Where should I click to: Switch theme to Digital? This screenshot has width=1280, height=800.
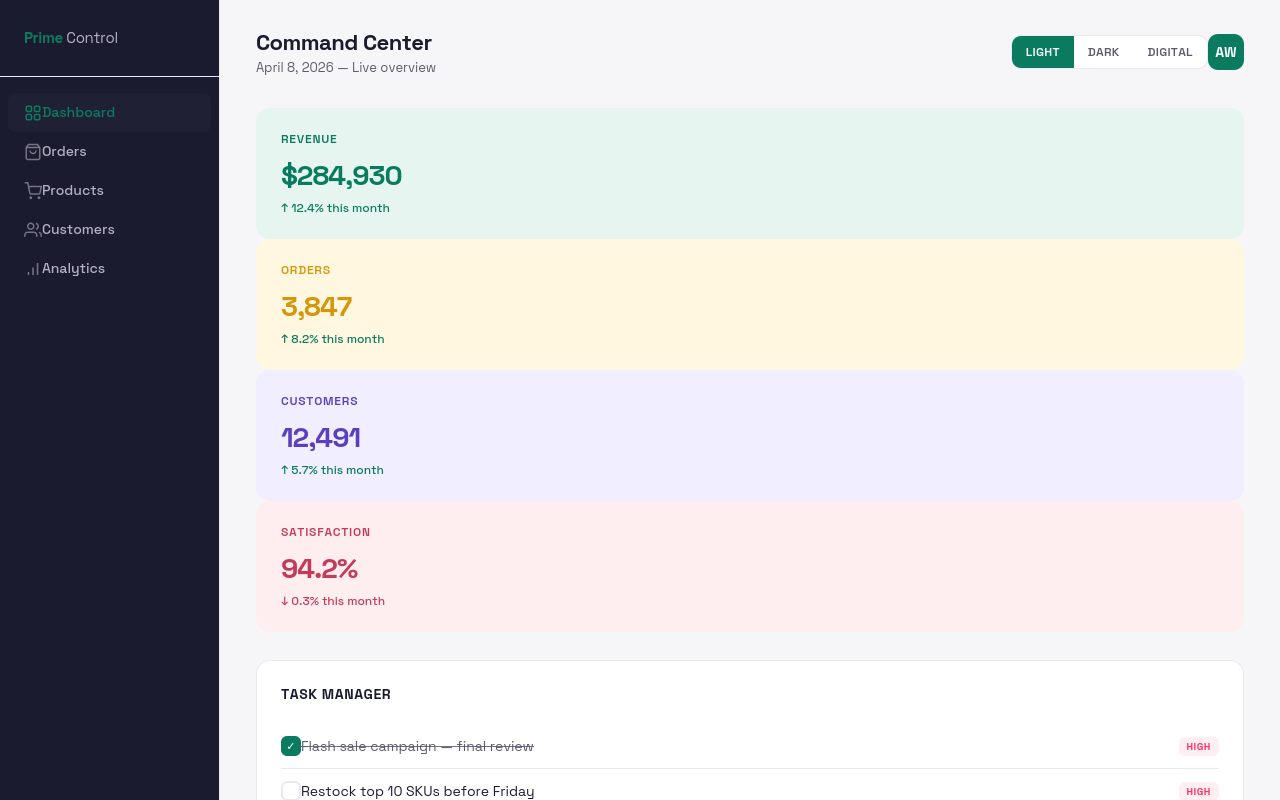click(x=1169, y=52)
